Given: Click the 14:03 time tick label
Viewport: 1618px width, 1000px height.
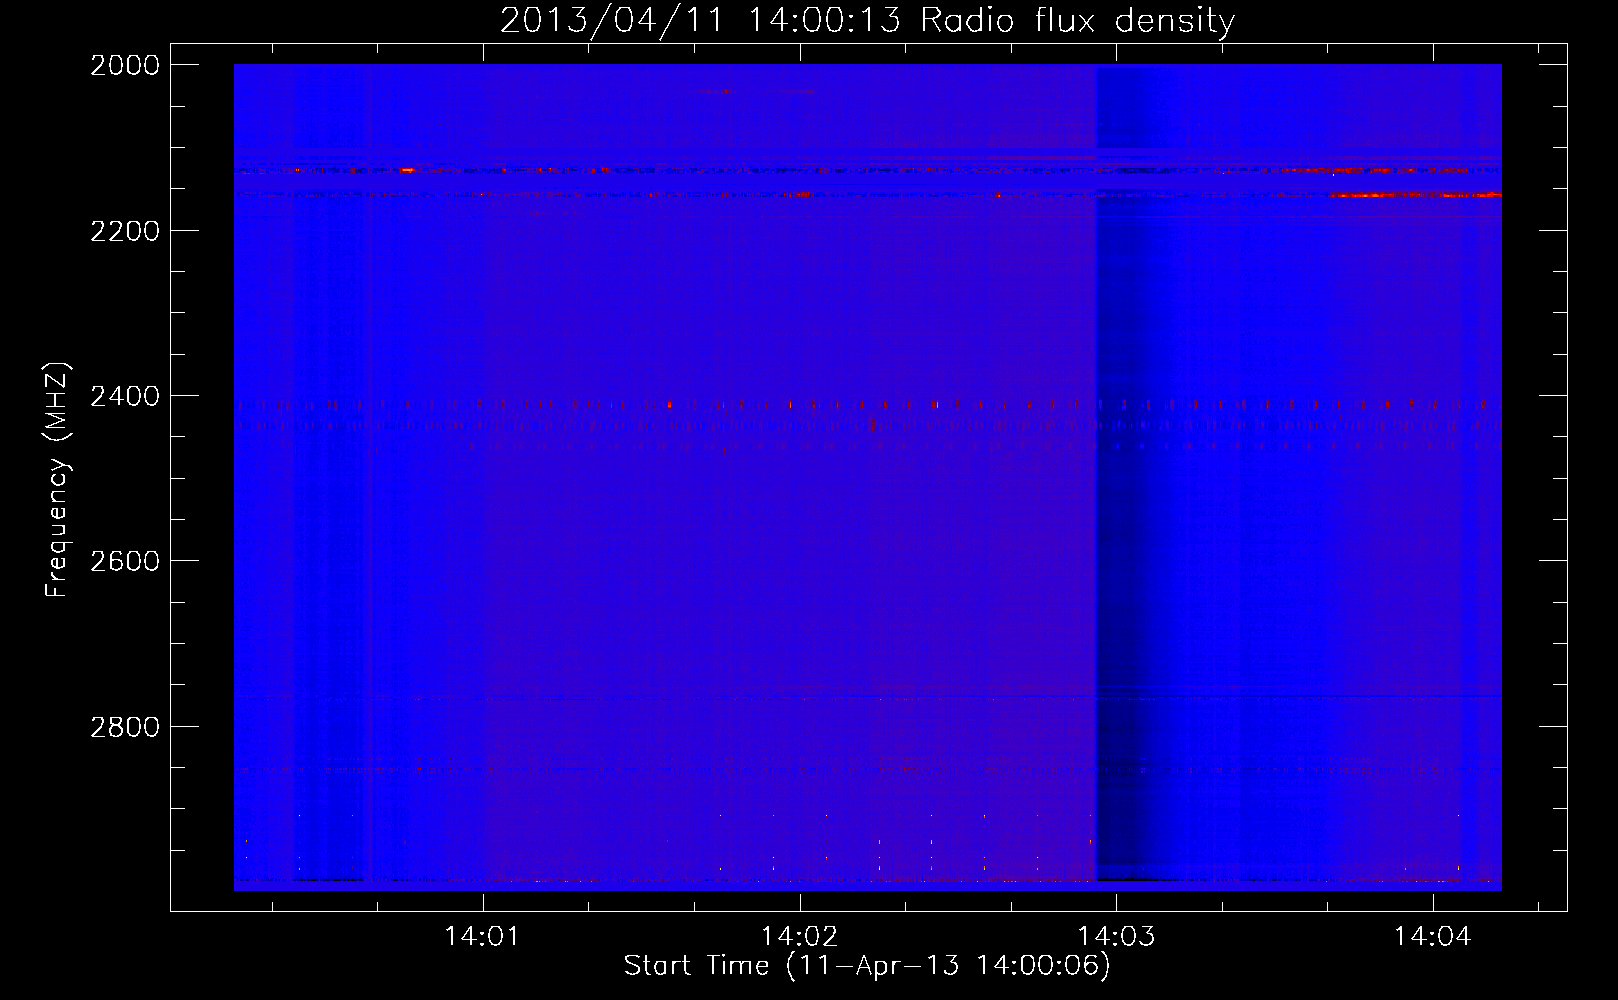Looking at the screenshot, I should [1116, 937].
